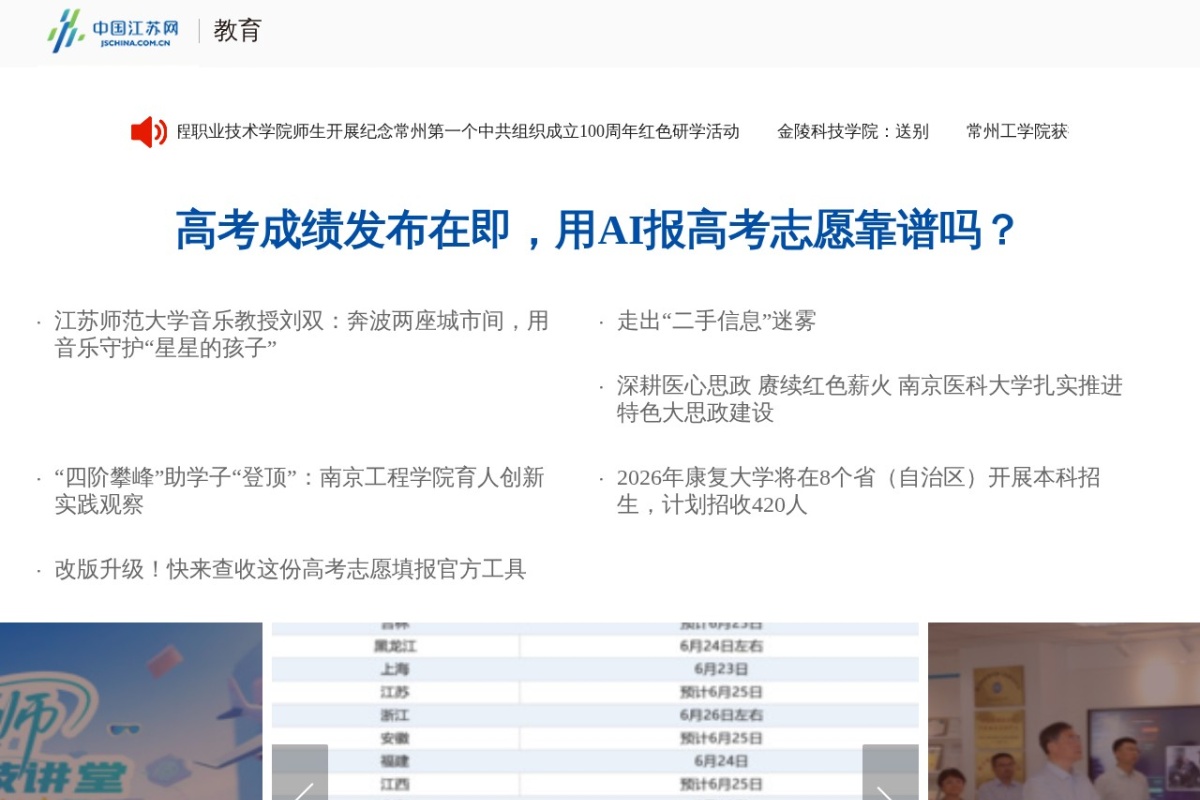Open ticker item 常州工学院获

point(1017,131)
